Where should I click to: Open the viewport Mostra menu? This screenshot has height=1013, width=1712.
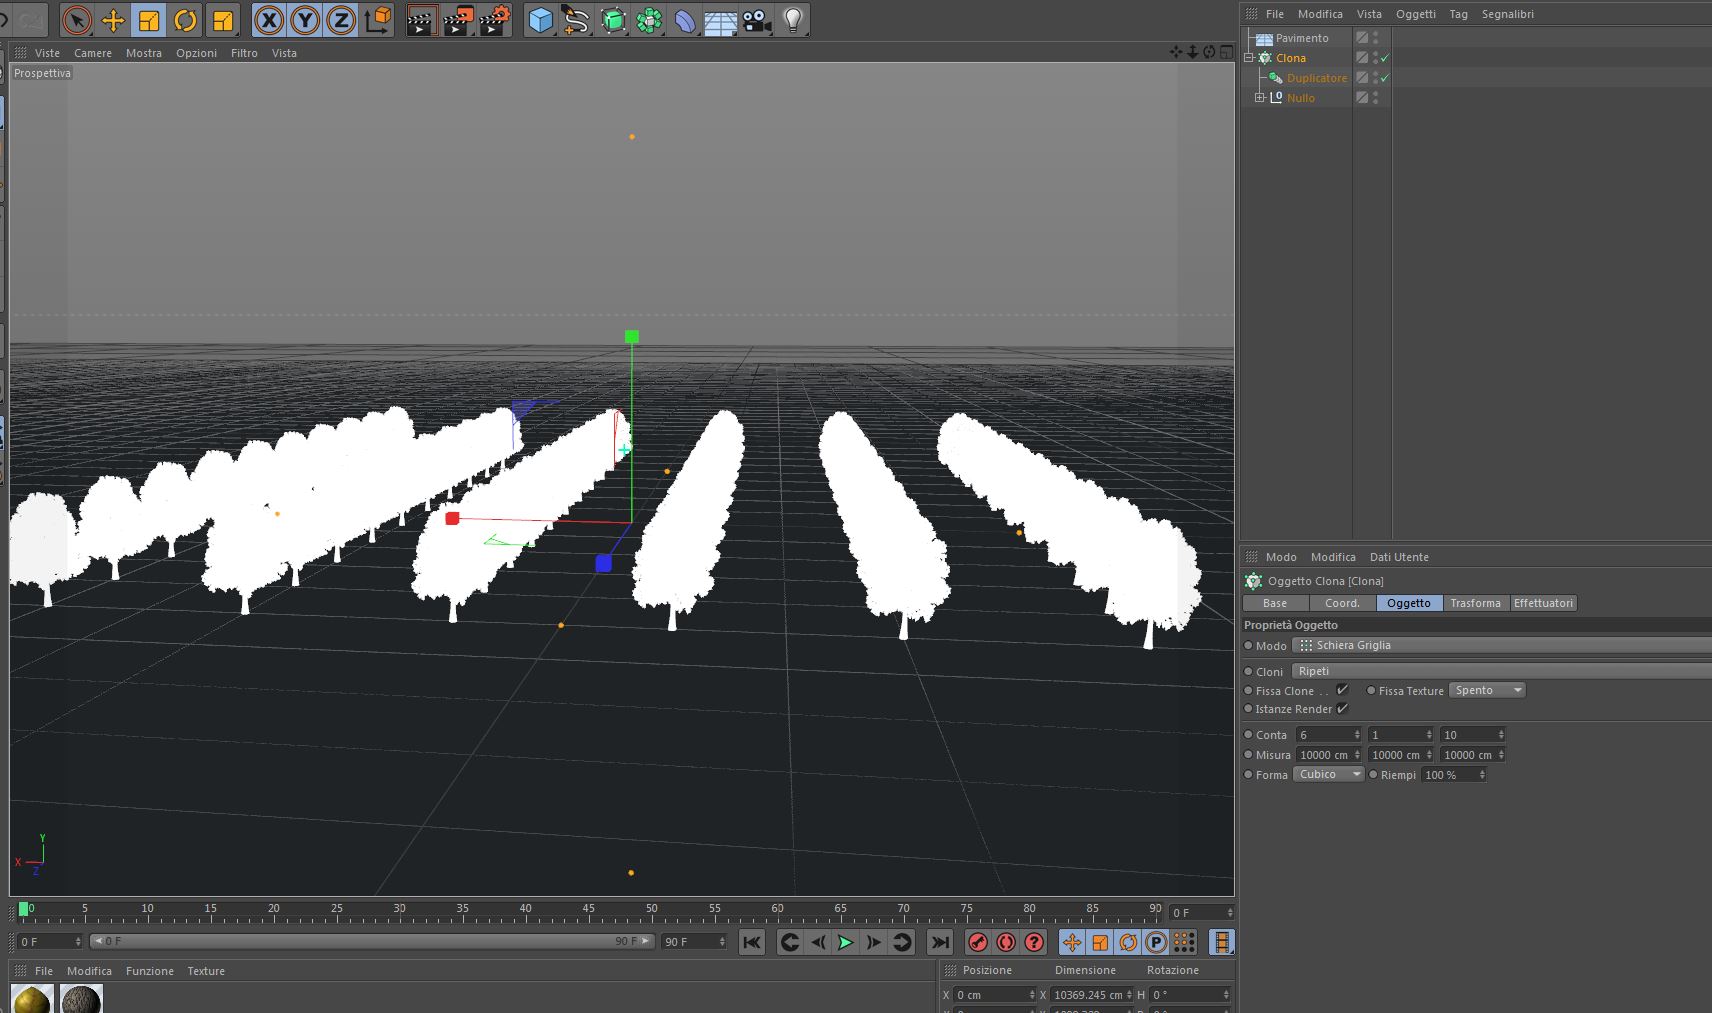(144, 53)
